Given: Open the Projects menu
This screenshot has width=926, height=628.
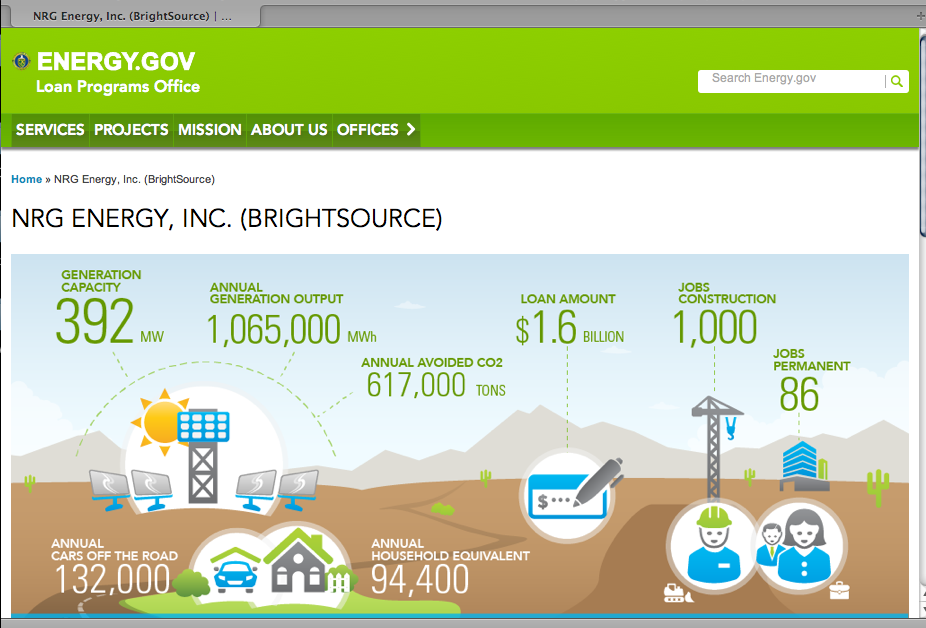Looking at the screenshot, I should [x=131, y=130].
